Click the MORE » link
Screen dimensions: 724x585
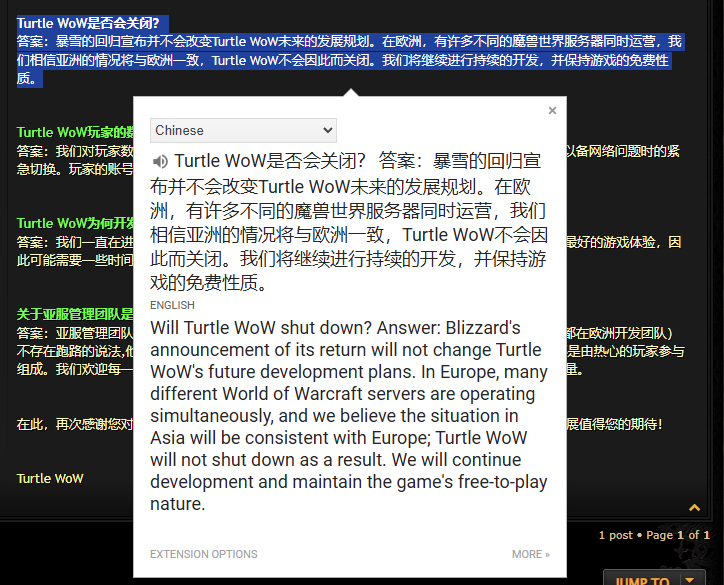tap(531, 554)
